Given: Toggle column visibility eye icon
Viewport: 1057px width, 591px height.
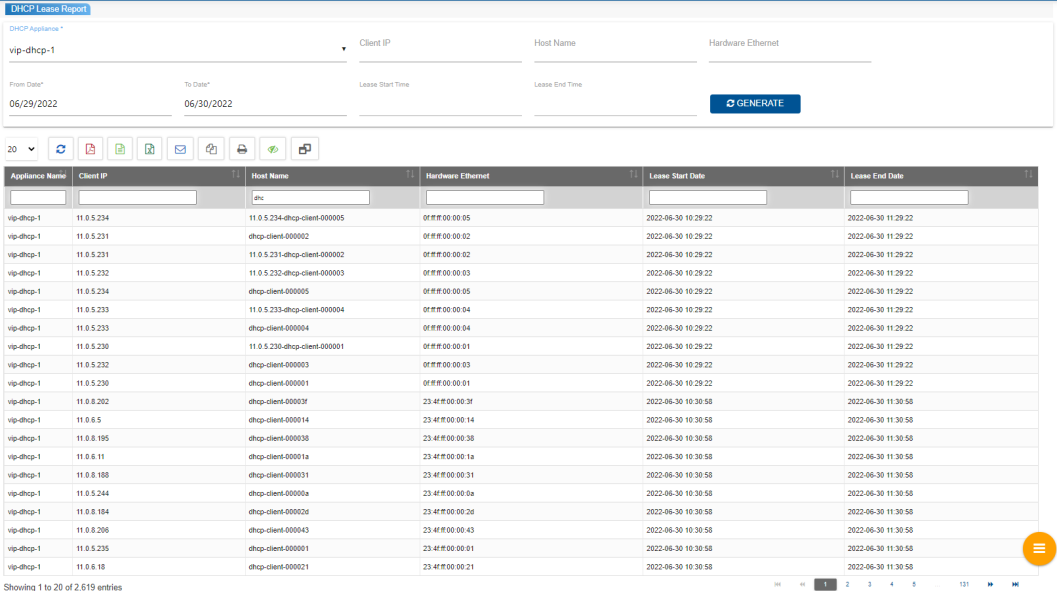Looking at the screenshot, I should 273,149.
